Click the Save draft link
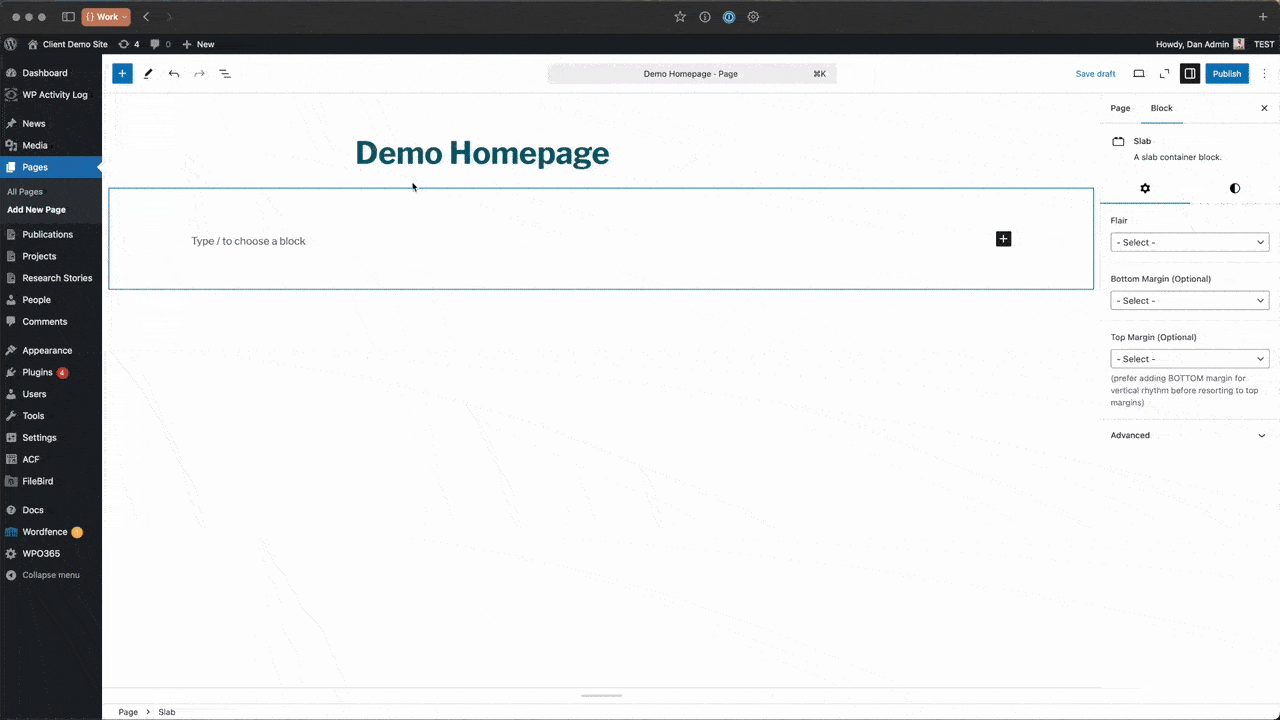Image resolution: width=1280 pixels, height=720 pixels. click(1095, 73)
